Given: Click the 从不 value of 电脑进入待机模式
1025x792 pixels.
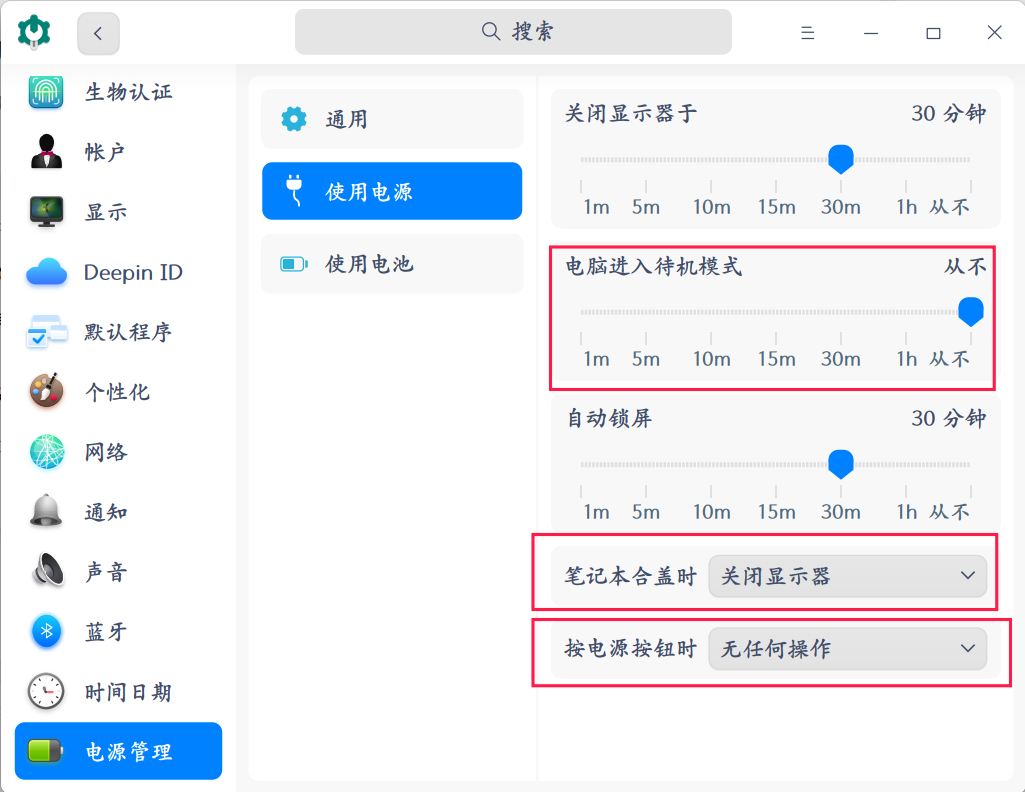Looking at the screenshot, I should tap(965, 266).
